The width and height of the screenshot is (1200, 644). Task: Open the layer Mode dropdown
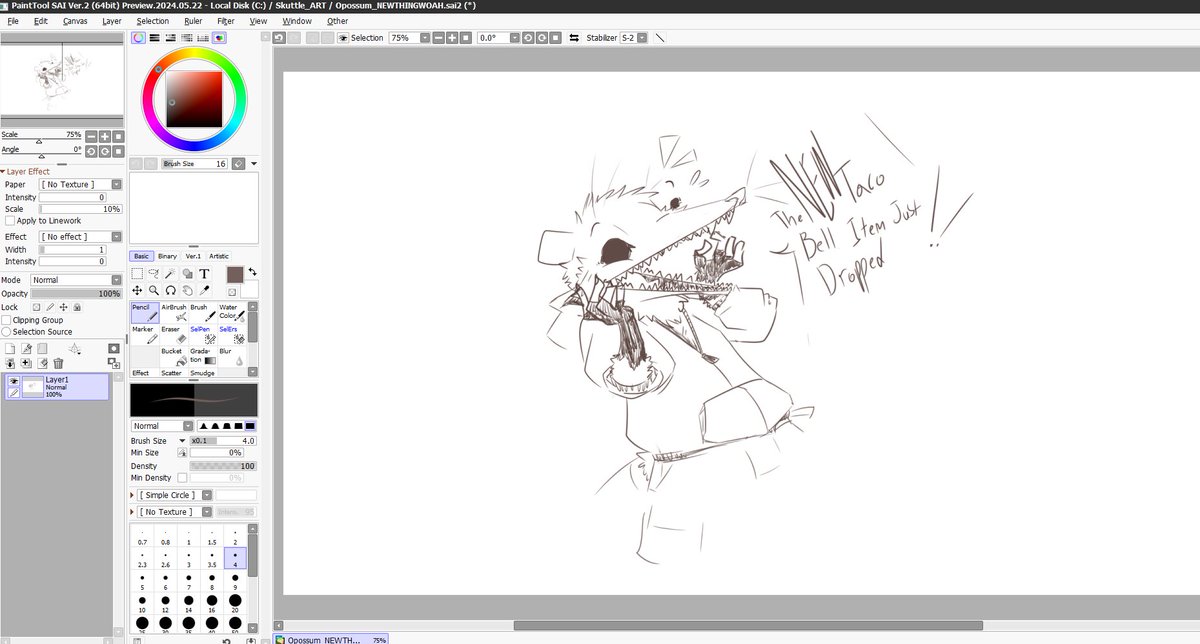(x=76, y=280)
